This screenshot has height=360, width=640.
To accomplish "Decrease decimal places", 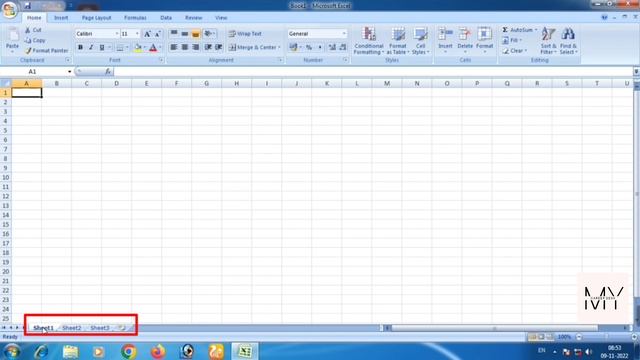I will tap(343, 47).
